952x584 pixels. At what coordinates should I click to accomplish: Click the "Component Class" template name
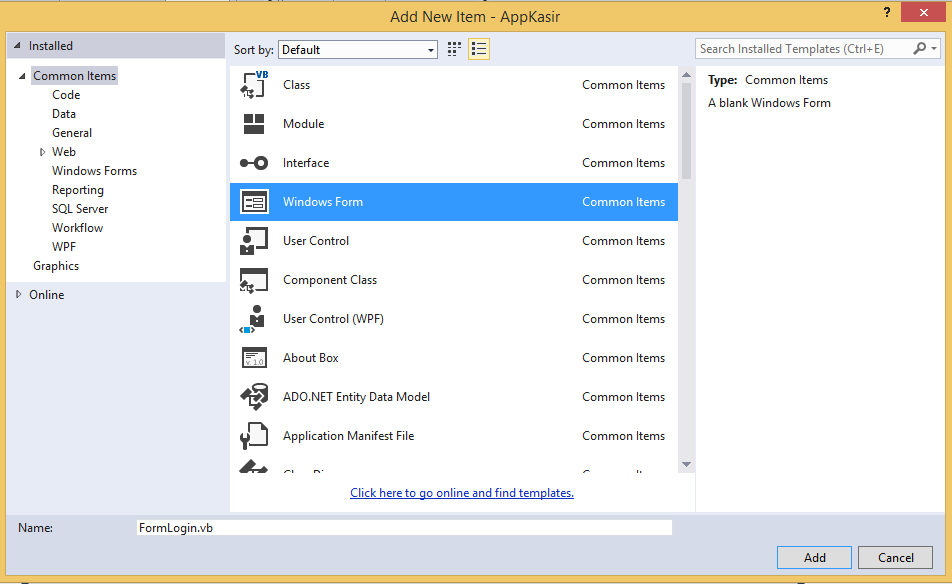tap(330, 280)
